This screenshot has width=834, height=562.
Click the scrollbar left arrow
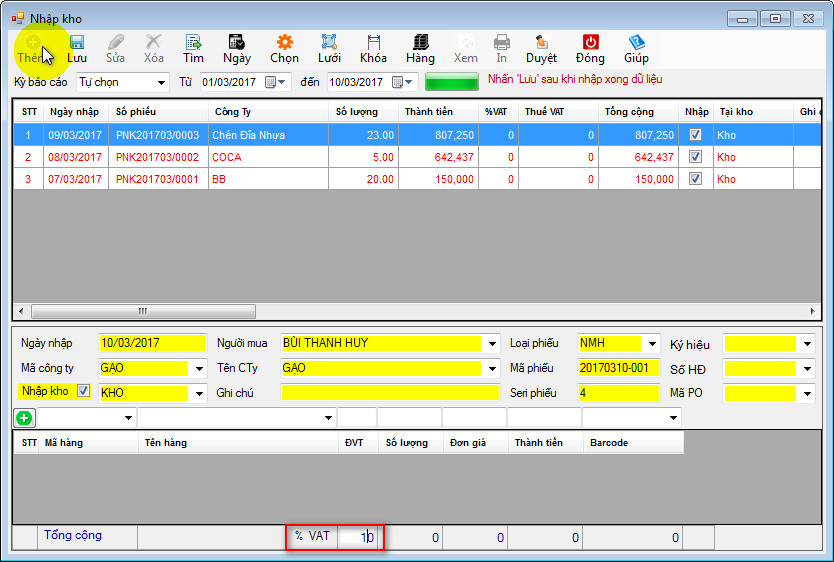pyautogui.click(x=21, y=311)
